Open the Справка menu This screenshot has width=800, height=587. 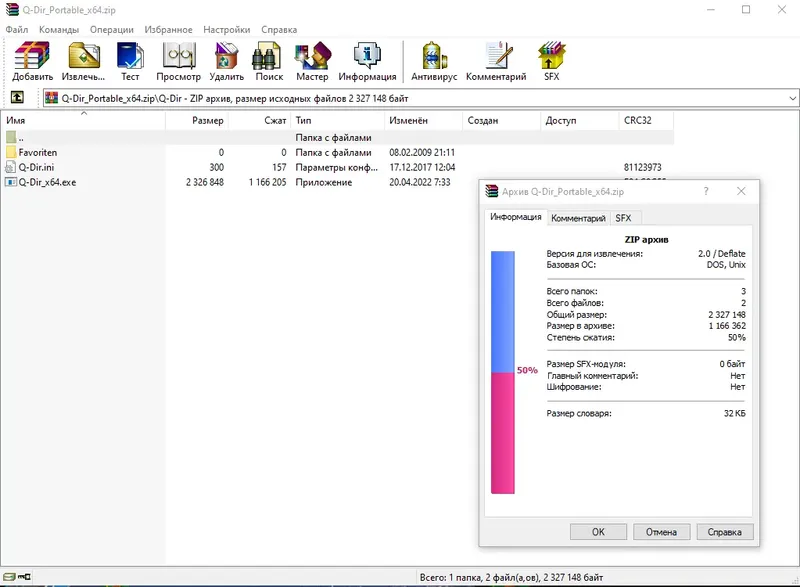click(x=279, y=30)
